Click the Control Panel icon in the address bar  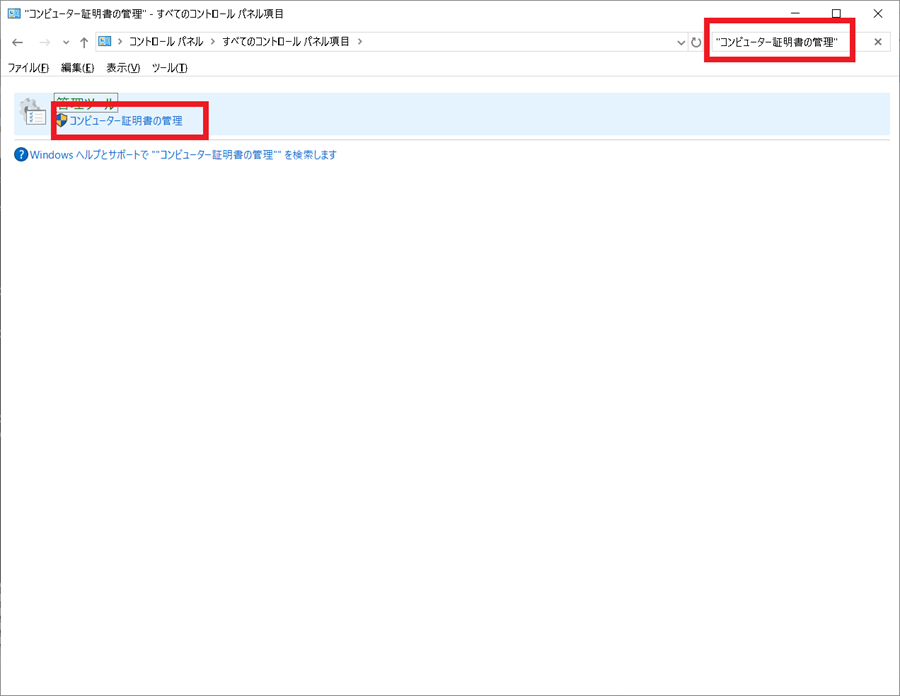104,42
